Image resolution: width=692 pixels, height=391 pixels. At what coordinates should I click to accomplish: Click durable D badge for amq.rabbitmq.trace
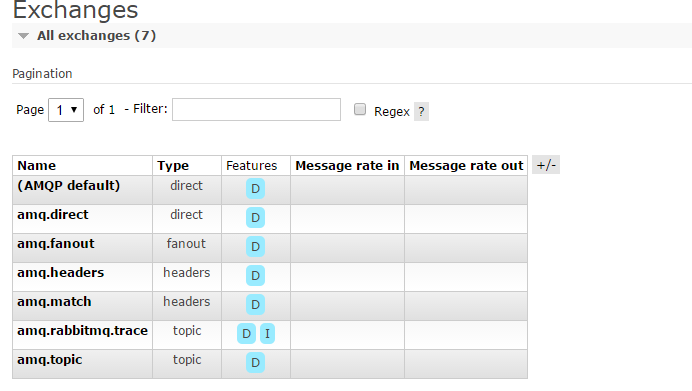click(246, 334)
